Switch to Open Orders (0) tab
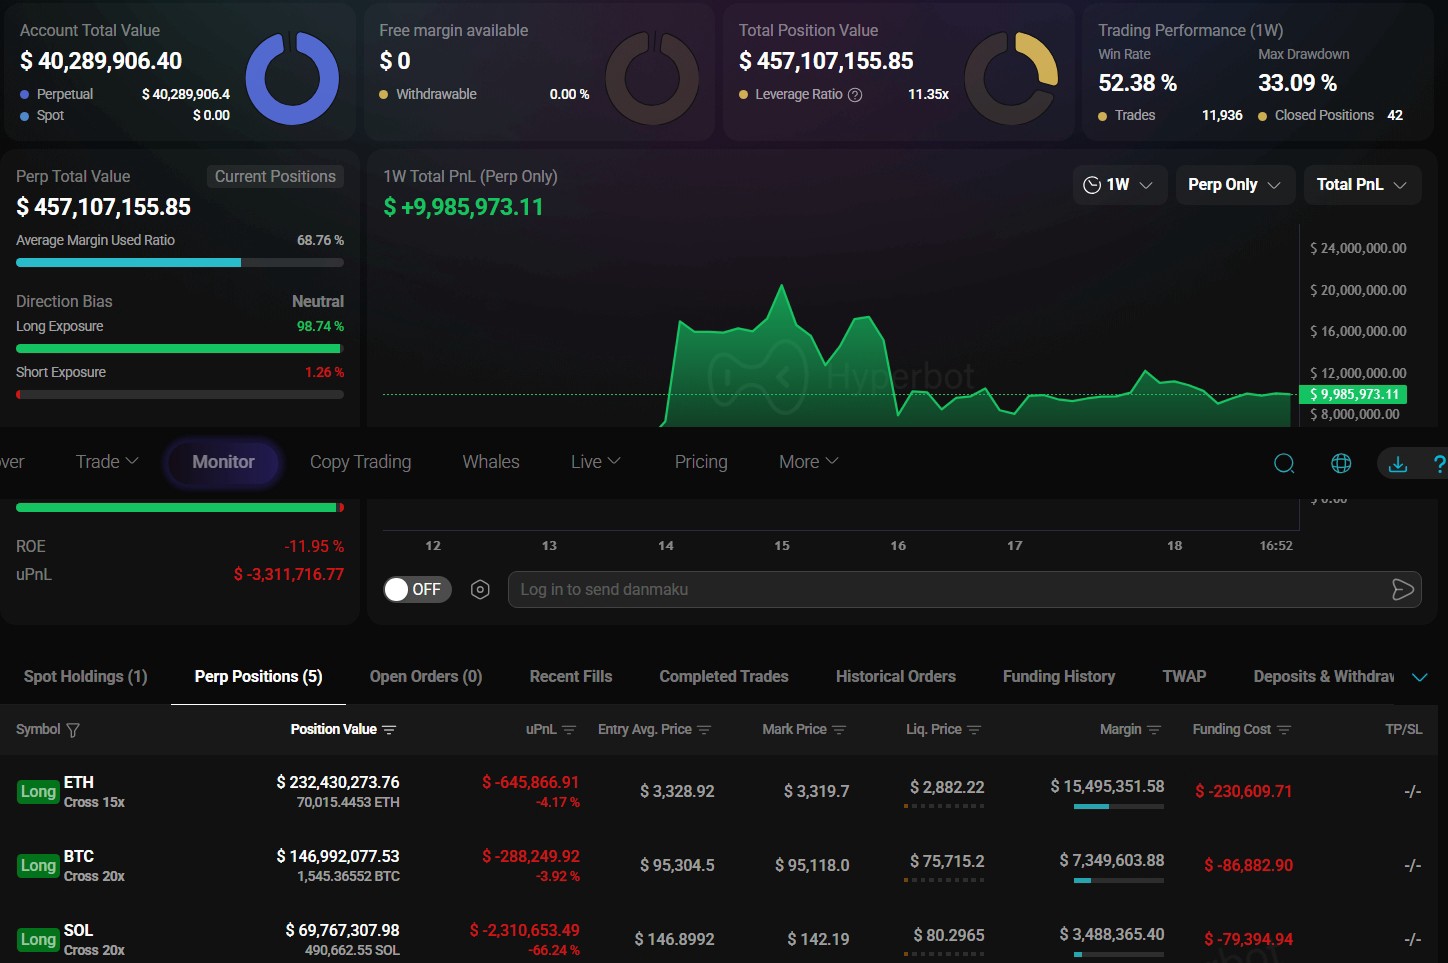The width and height of the screenshot is (1448, 963). [426, 677]
